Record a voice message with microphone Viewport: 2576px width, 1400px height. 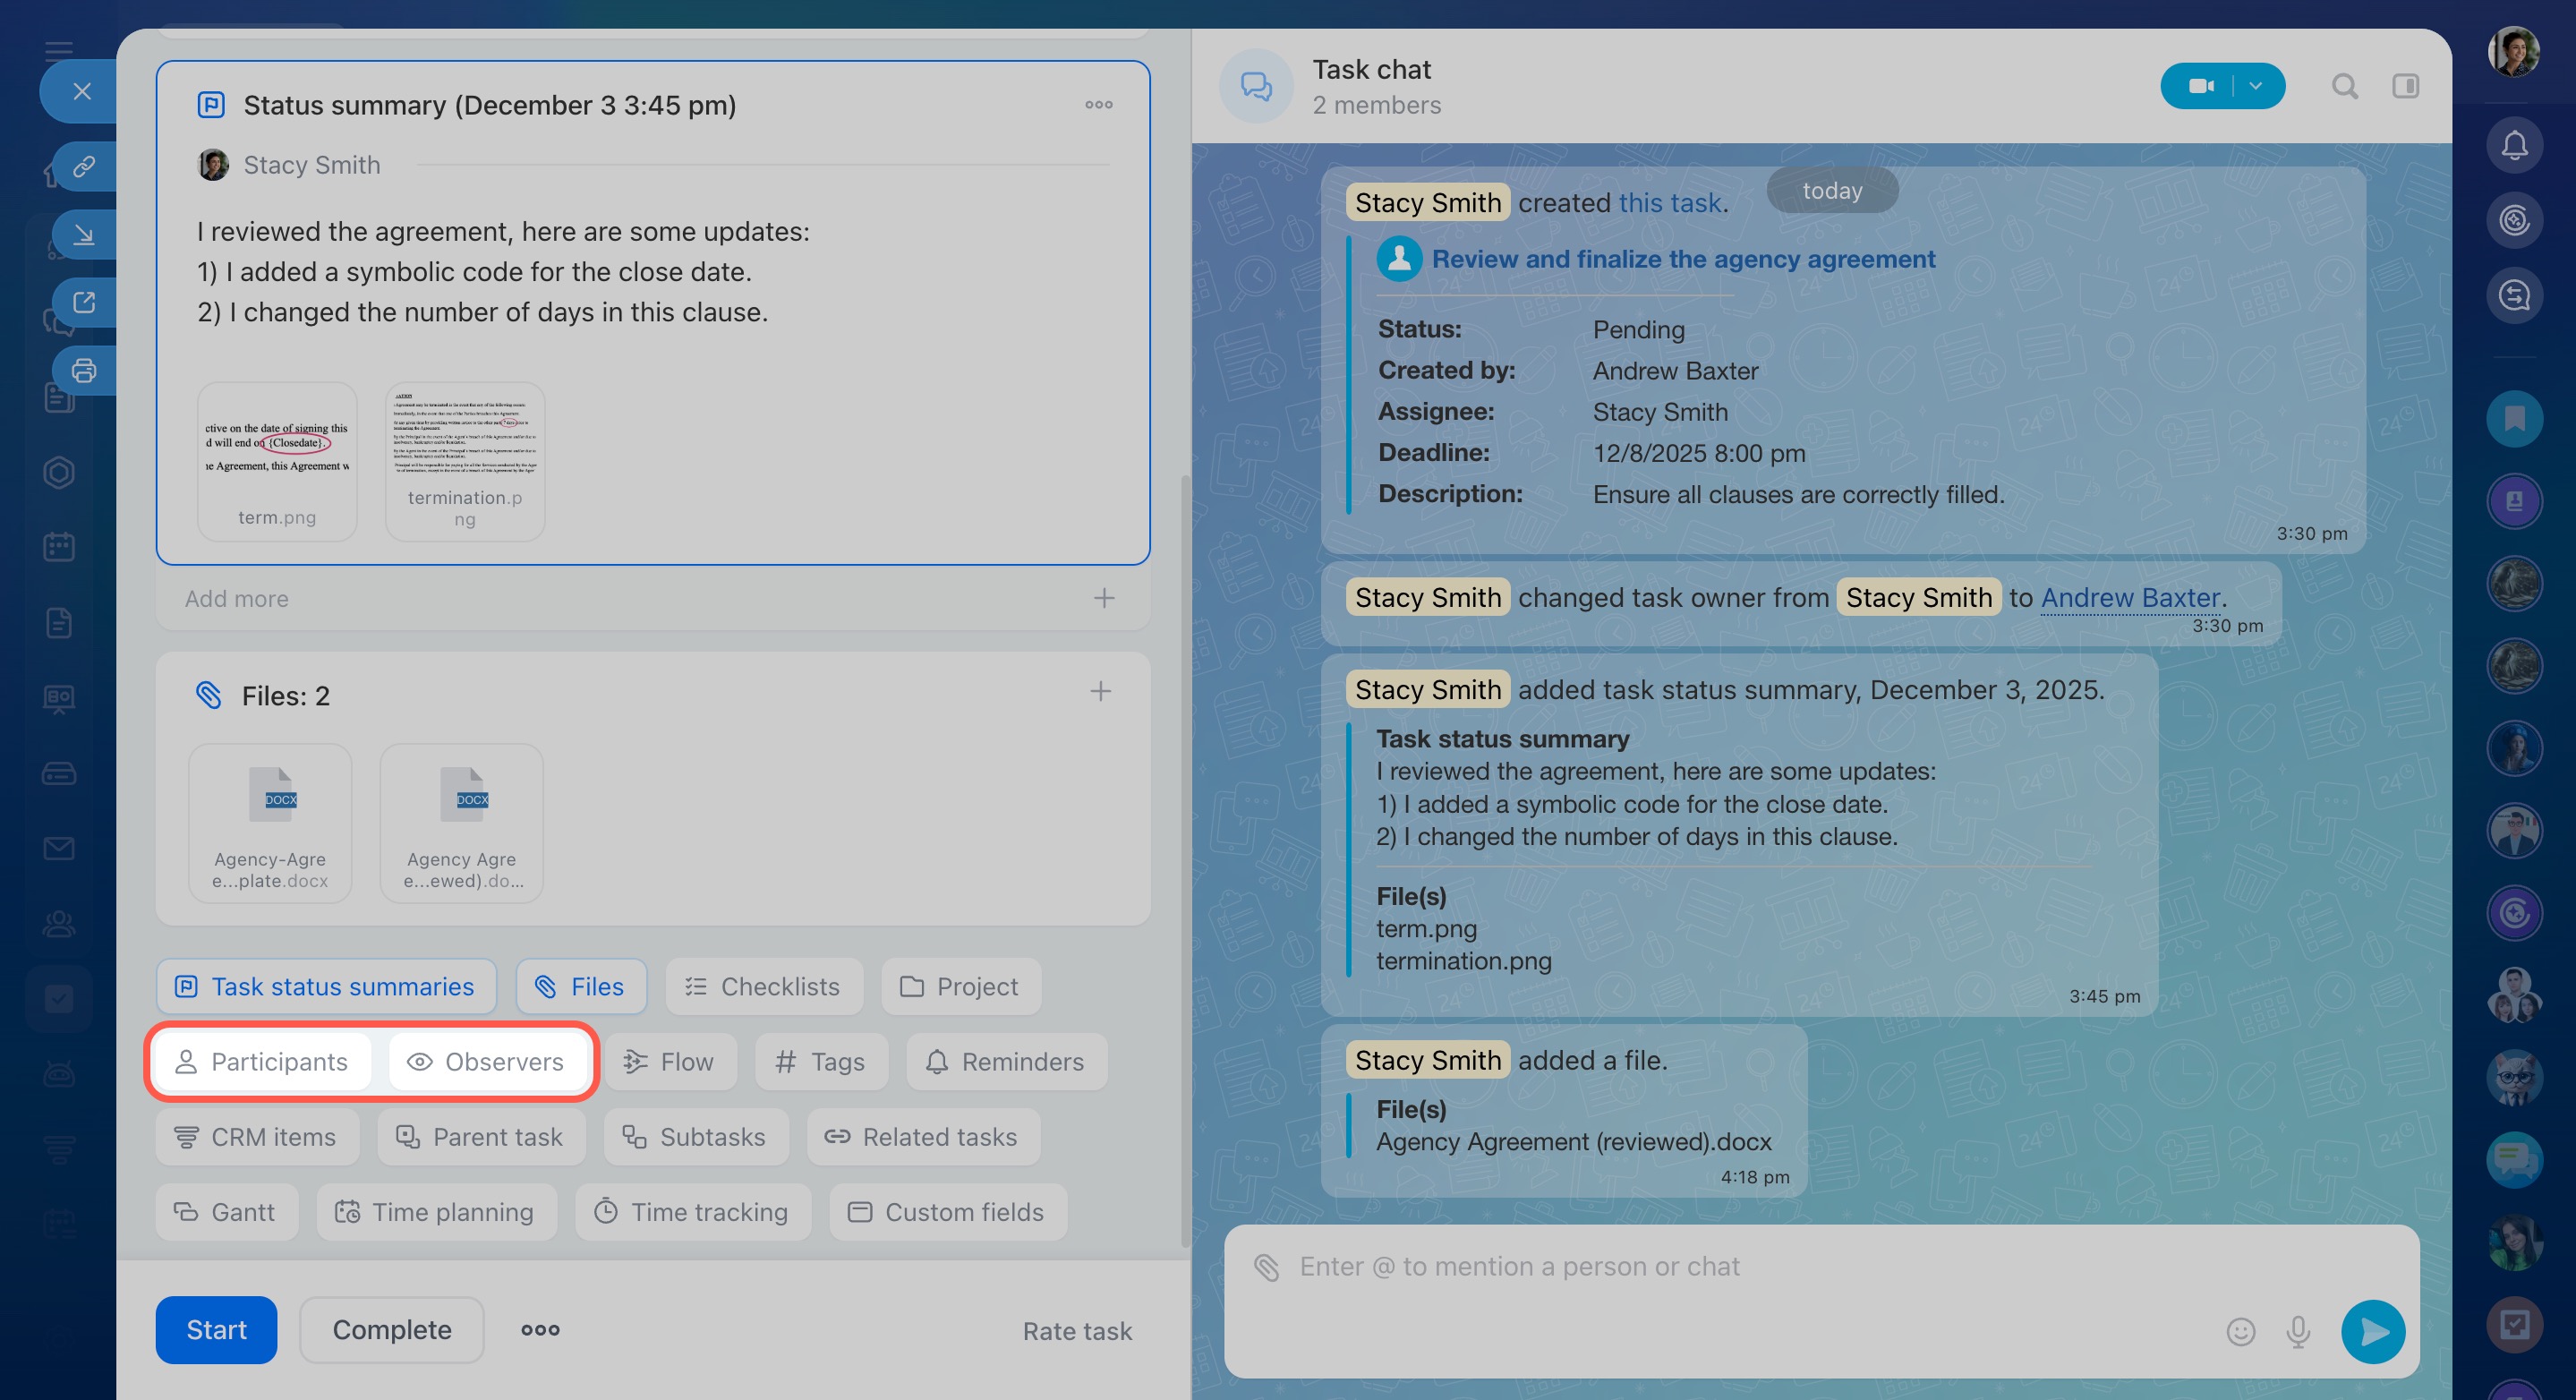click(2298, 1331)
